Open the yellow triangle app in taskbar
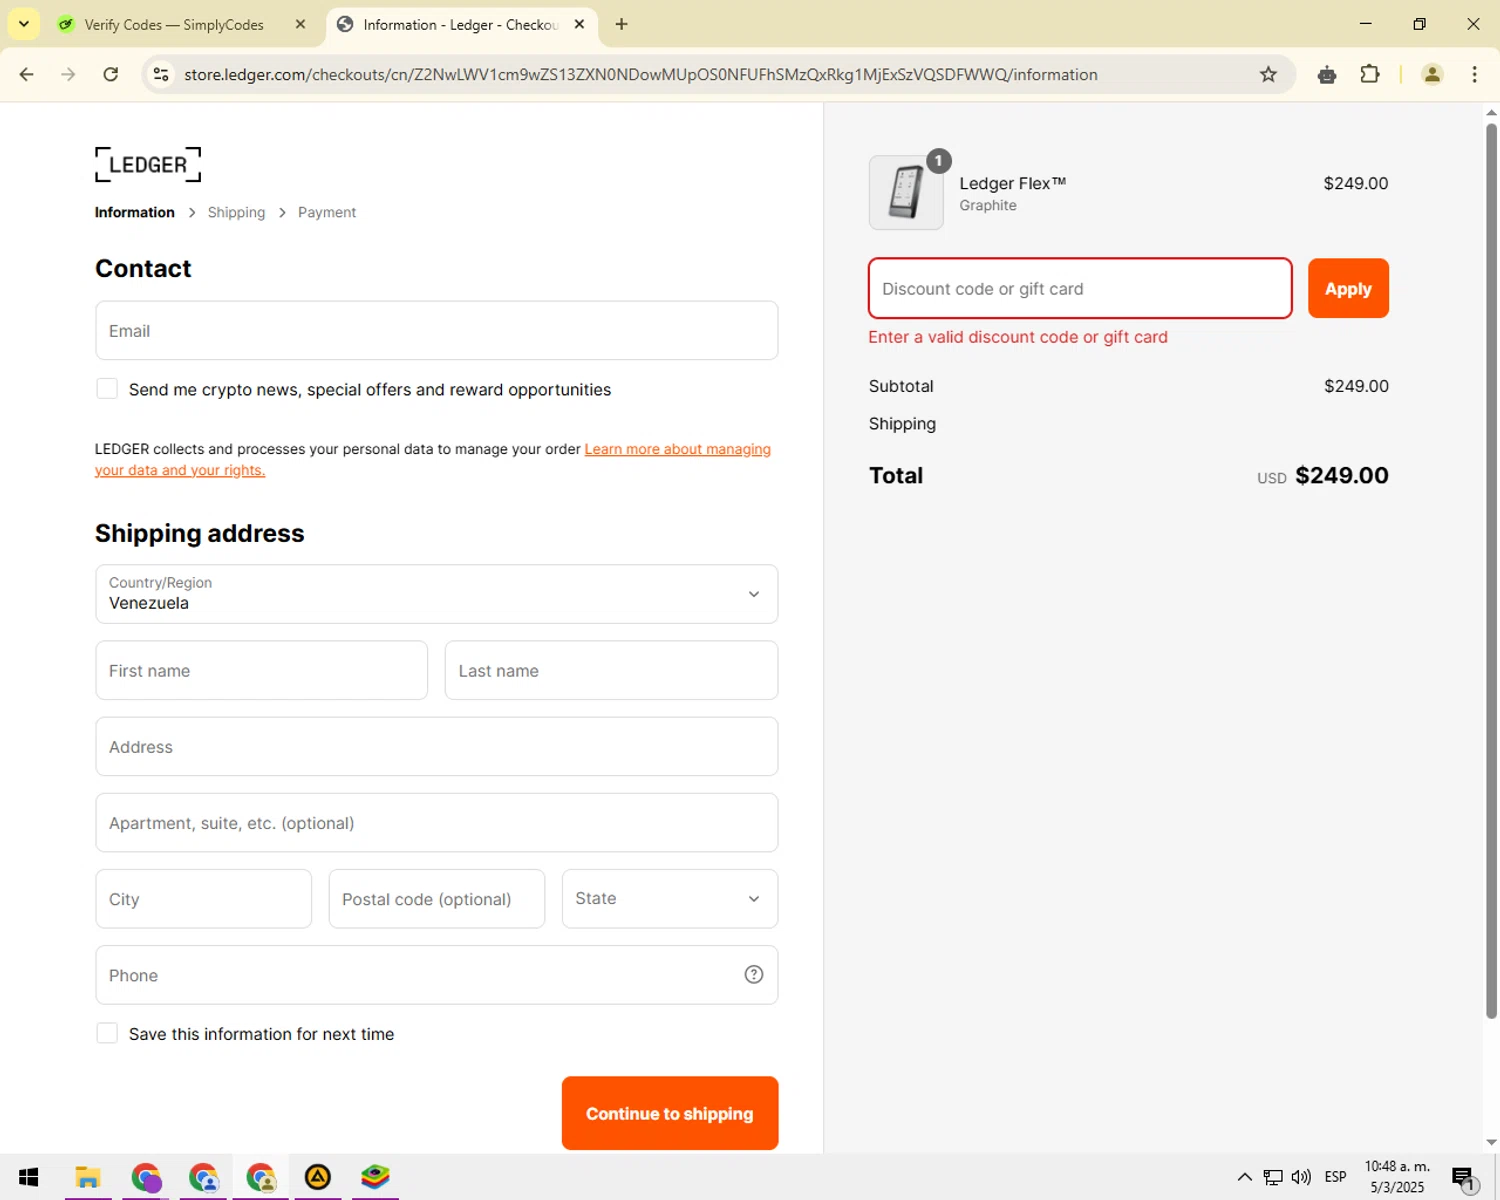The height and width of the screenshot is (1200, 1500). point(318,1177)
